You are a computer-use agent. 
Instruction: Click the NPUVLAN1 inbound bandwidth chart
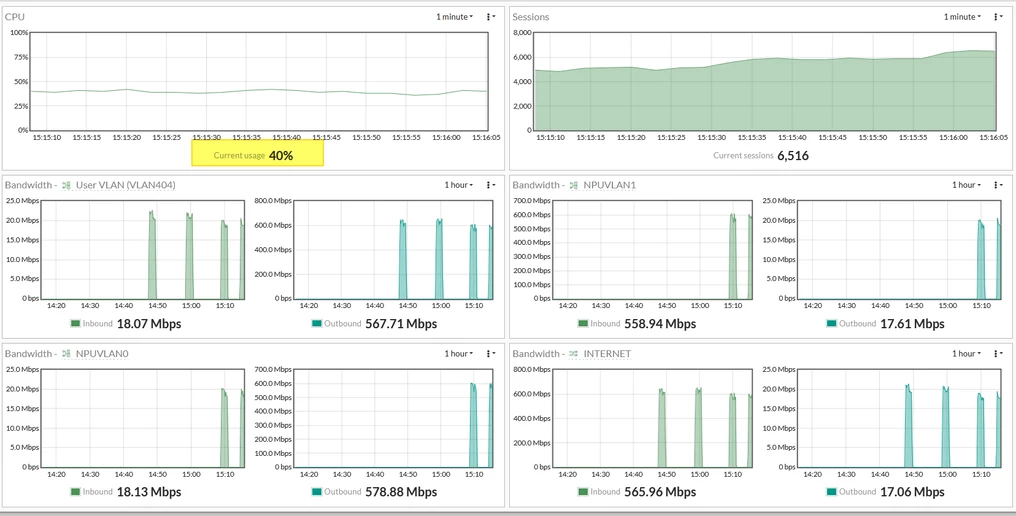pyautogui.click(x=651, y=250)
